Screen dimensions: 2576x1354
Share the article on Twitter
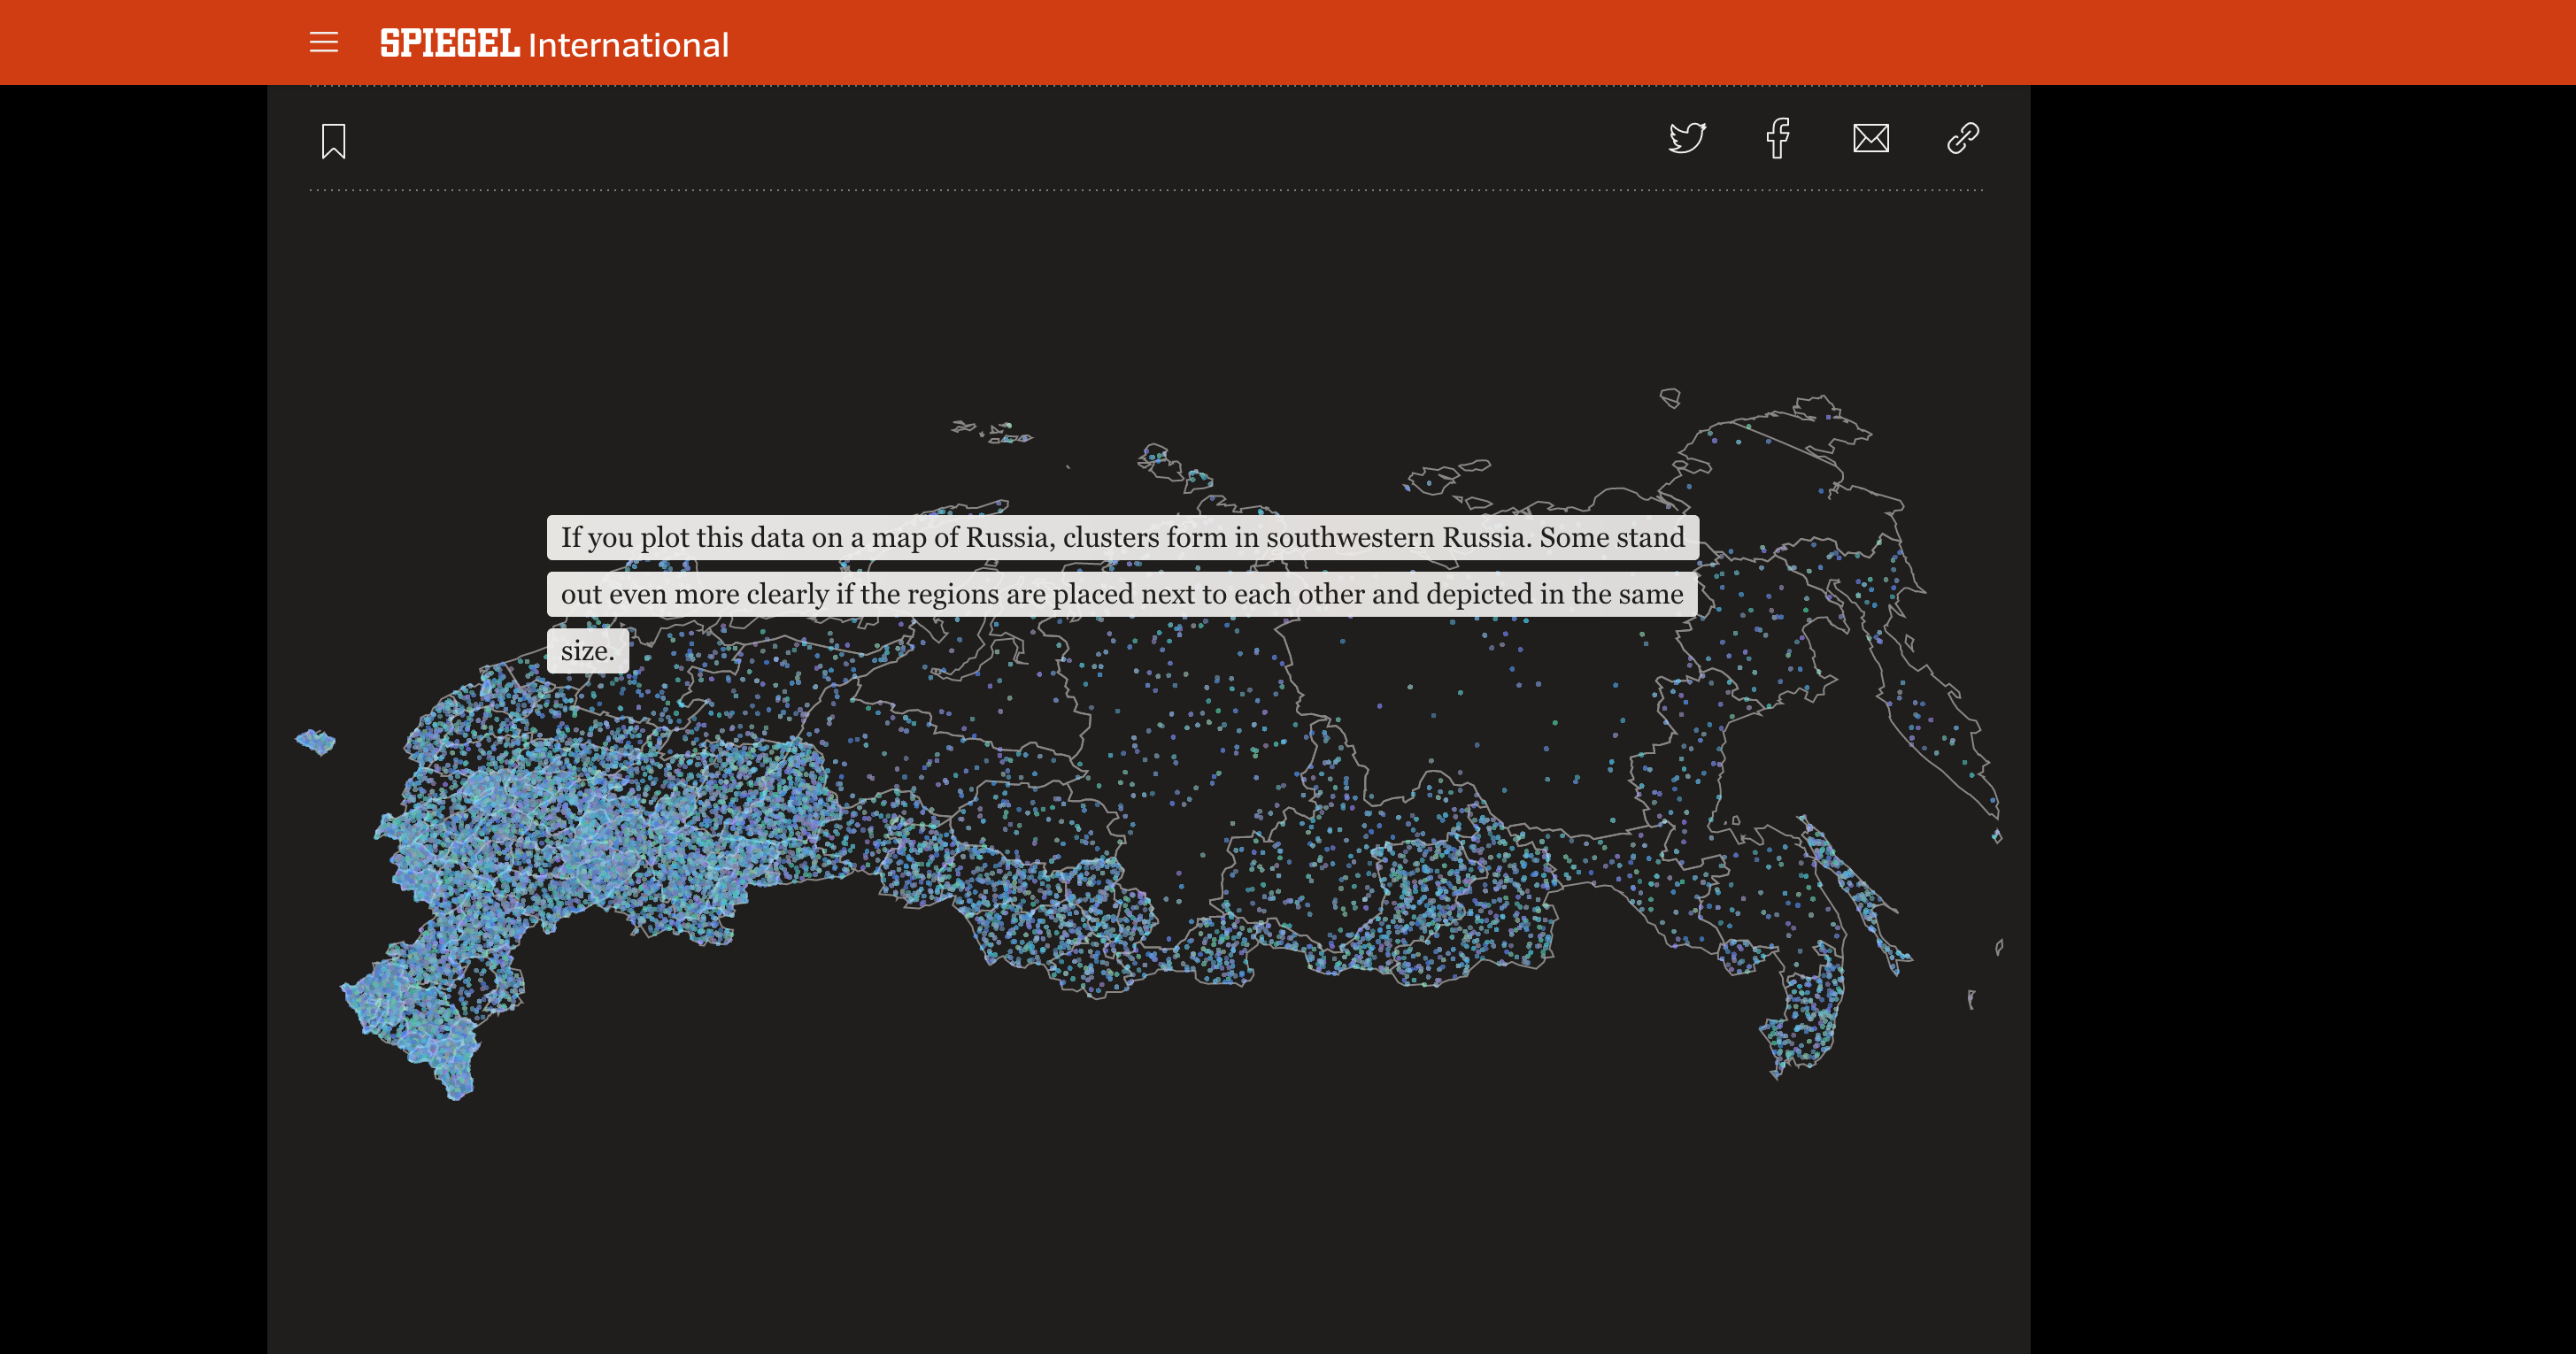(1686, 138)
